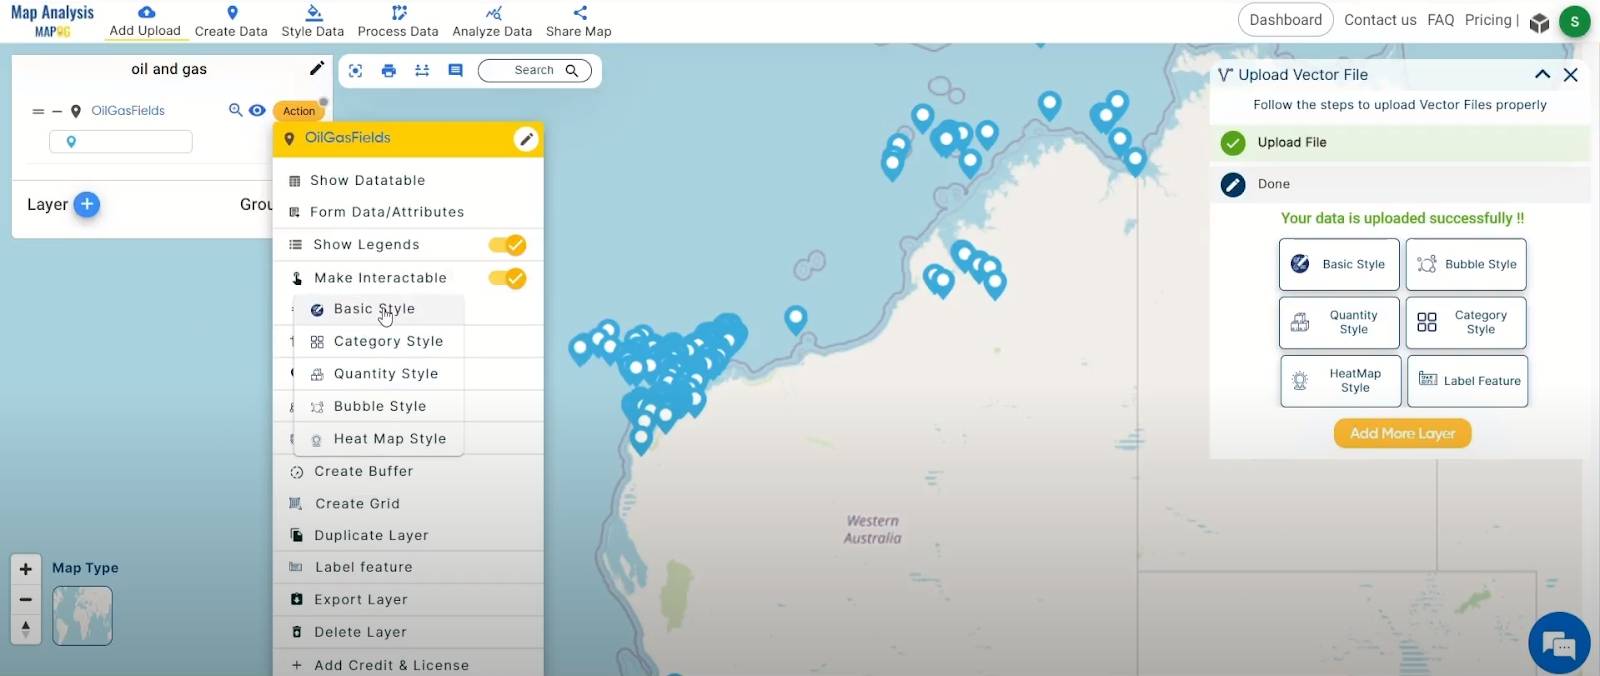1600x676 pixels.
Task: Open the FAQ link
Action: (x=1441, y=20)
